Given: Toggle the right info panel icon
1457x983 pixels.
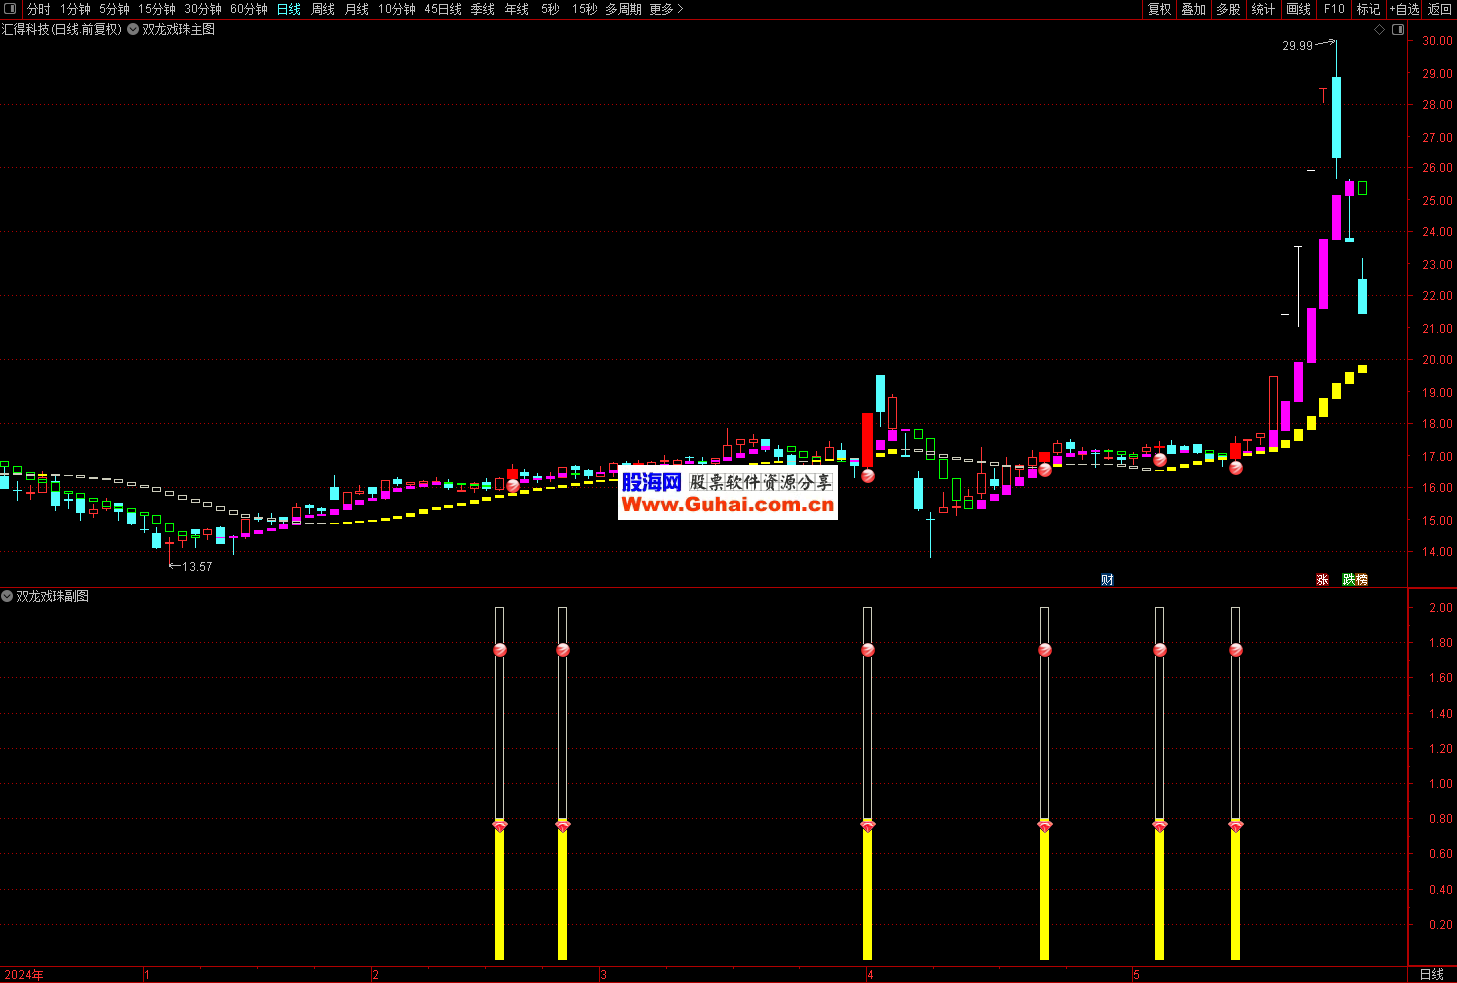Looking at the screenshot, I should tap(1398, 30).
